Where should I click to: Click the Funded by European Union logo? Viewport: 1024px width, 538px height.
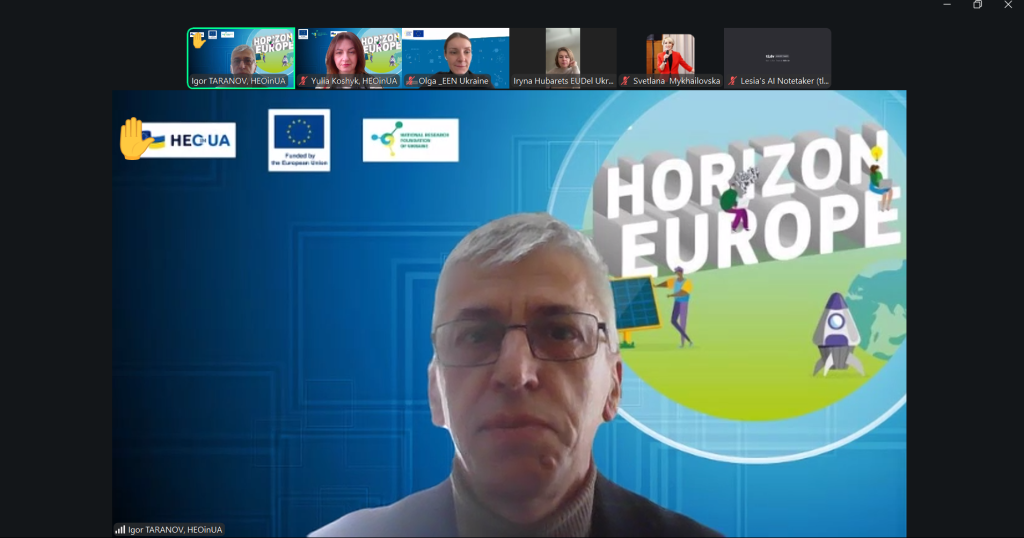[x=299, y=140]
